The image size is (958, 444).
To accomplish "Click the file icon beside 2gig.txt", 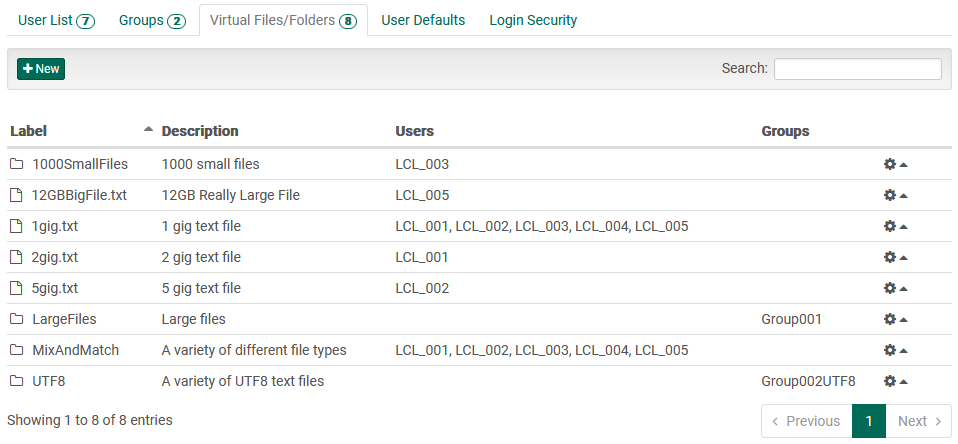I will [16, 257].
